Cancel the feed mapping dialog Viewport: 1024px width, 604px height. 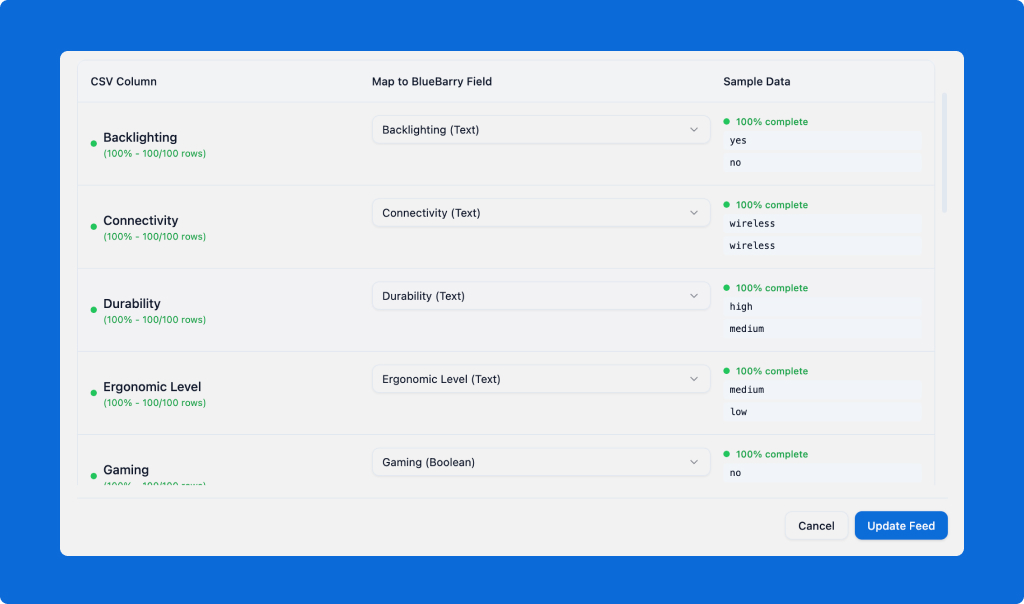(x=816, y=525)
